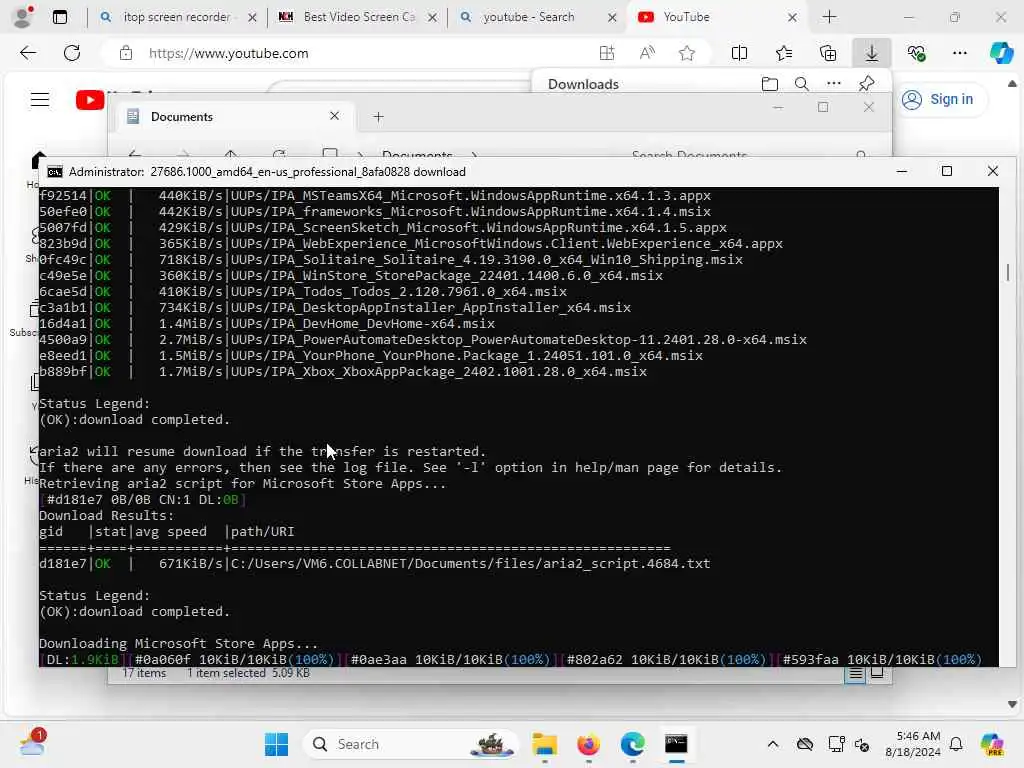Select the Documents tab in File Explorer
The image size is (1024, 768).
pyautogui.click(x=233, y=116)
